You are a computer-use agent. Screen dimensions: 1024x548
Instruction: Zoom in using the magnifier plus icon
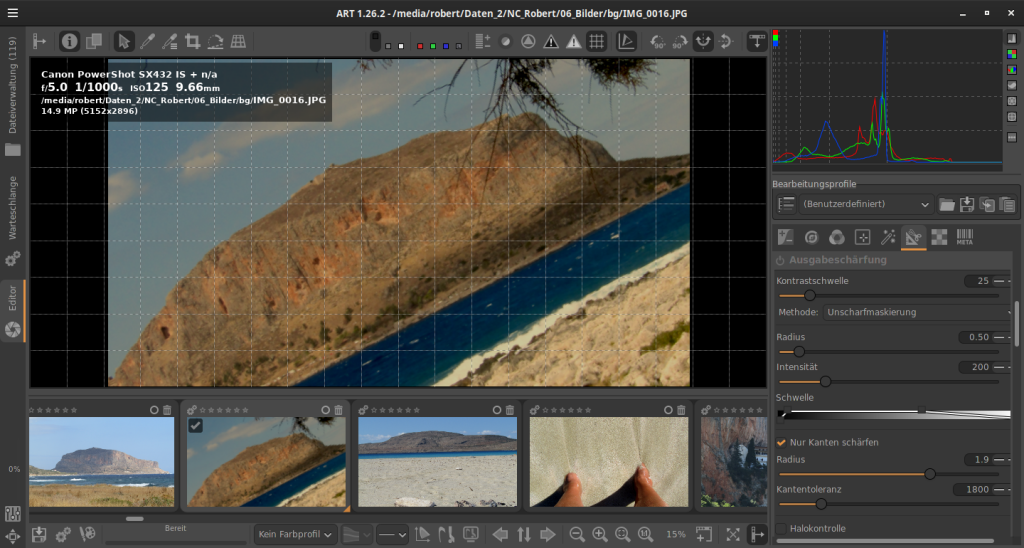click(x=600, y=534)
